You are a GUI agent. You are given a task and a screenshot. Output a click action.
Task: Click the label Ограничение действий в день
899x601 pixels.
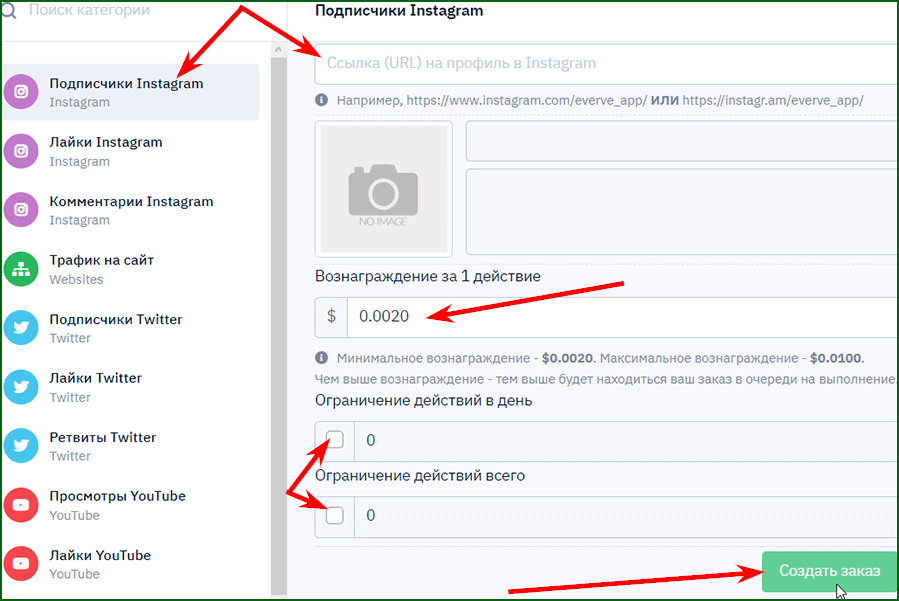point(423,400)
